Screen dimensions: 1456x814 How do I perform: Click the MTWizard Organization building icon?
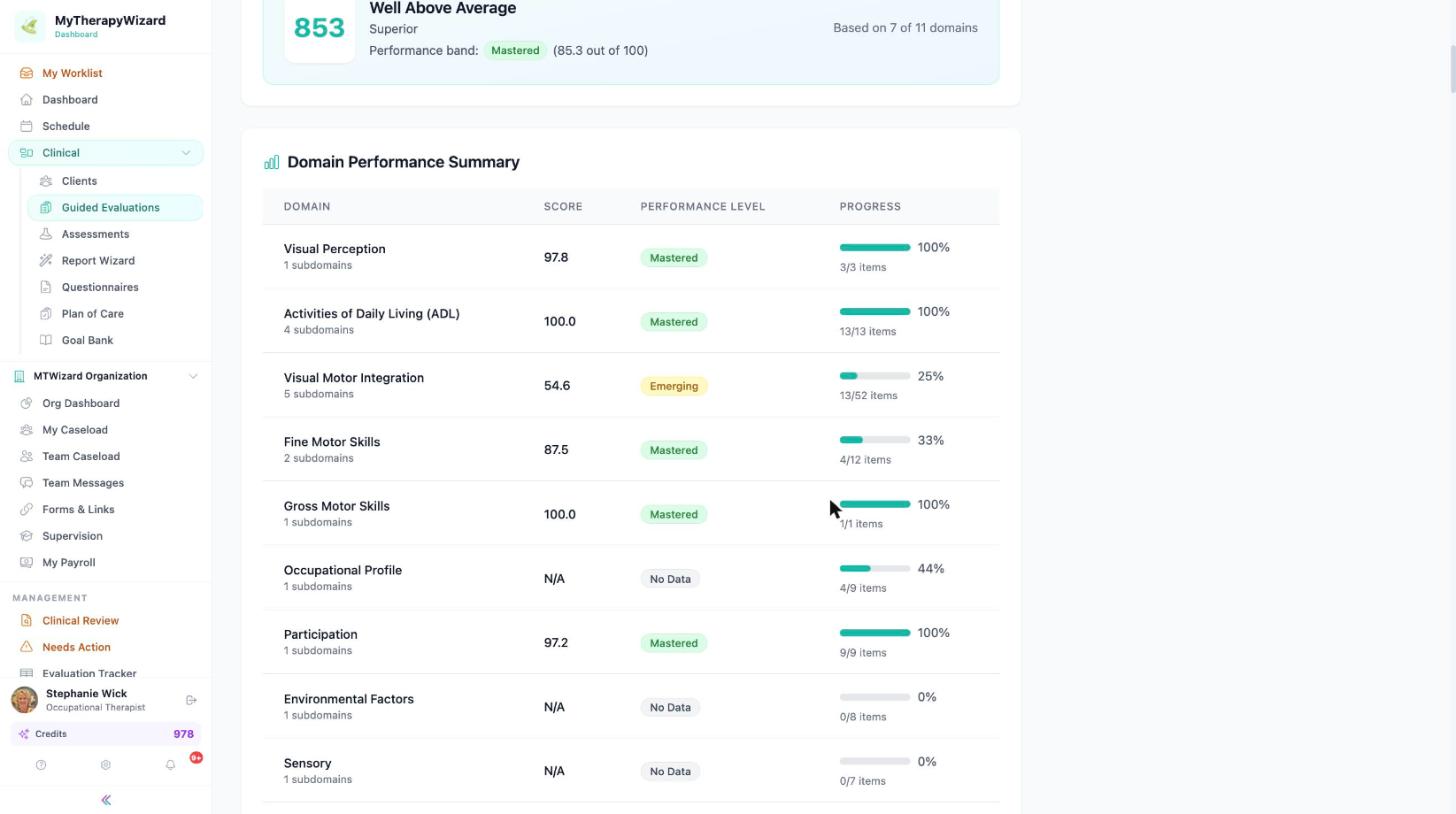(19, 376)
